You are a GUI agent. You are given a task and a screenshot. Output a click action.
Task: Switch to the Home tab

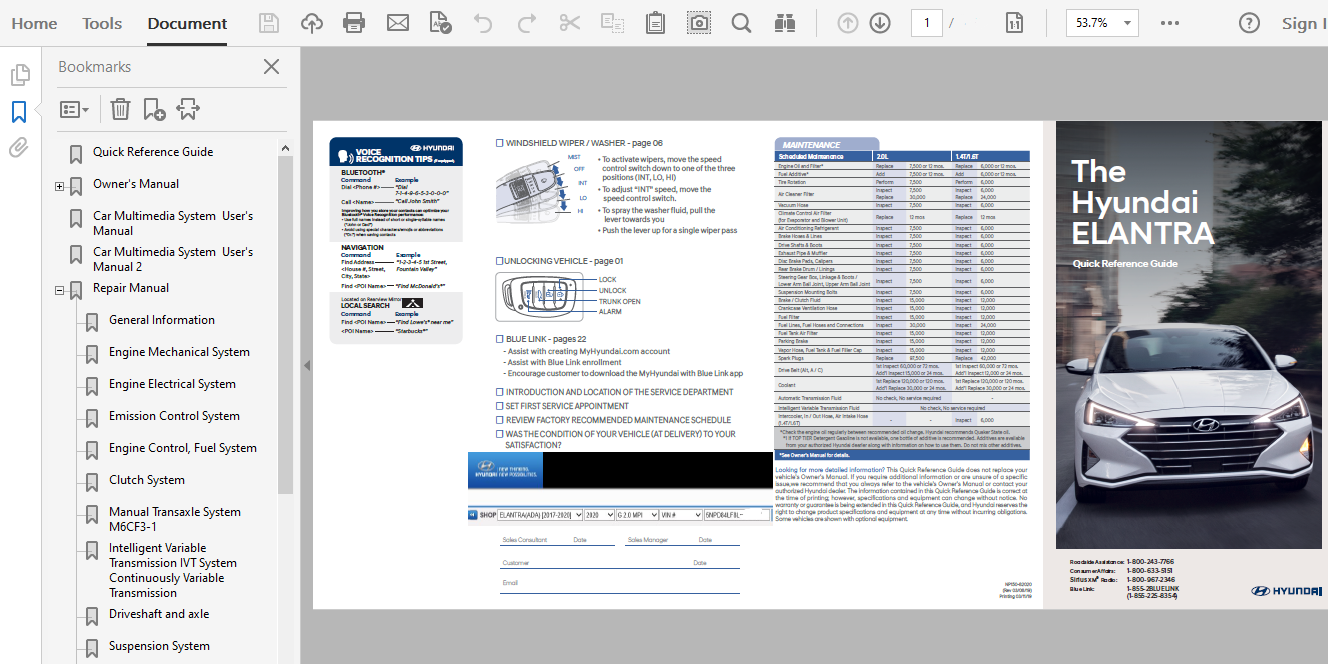34,23
